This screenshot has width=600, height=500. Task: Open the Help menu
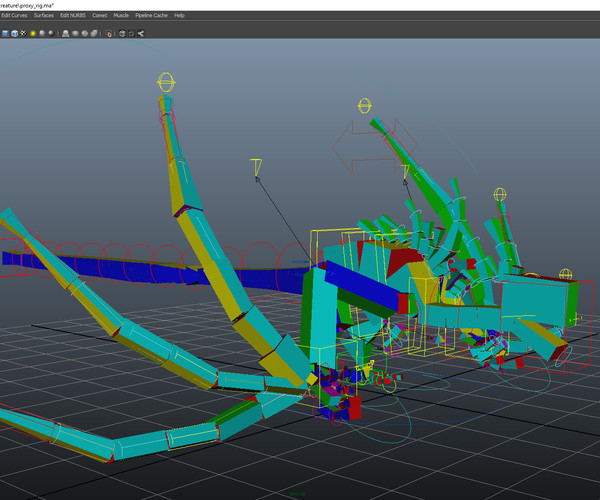[179, 16]
